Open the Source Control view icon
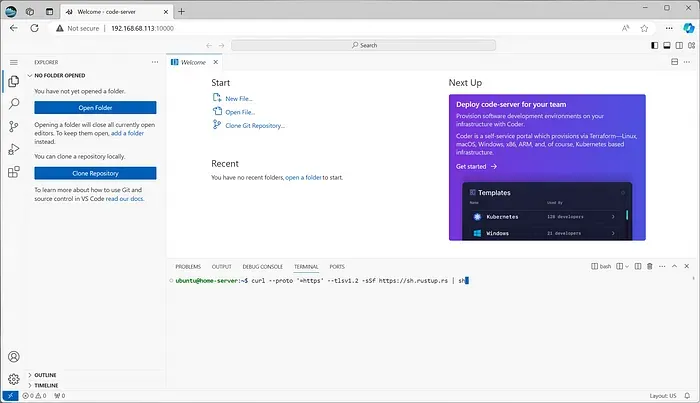 coord(14,127)
